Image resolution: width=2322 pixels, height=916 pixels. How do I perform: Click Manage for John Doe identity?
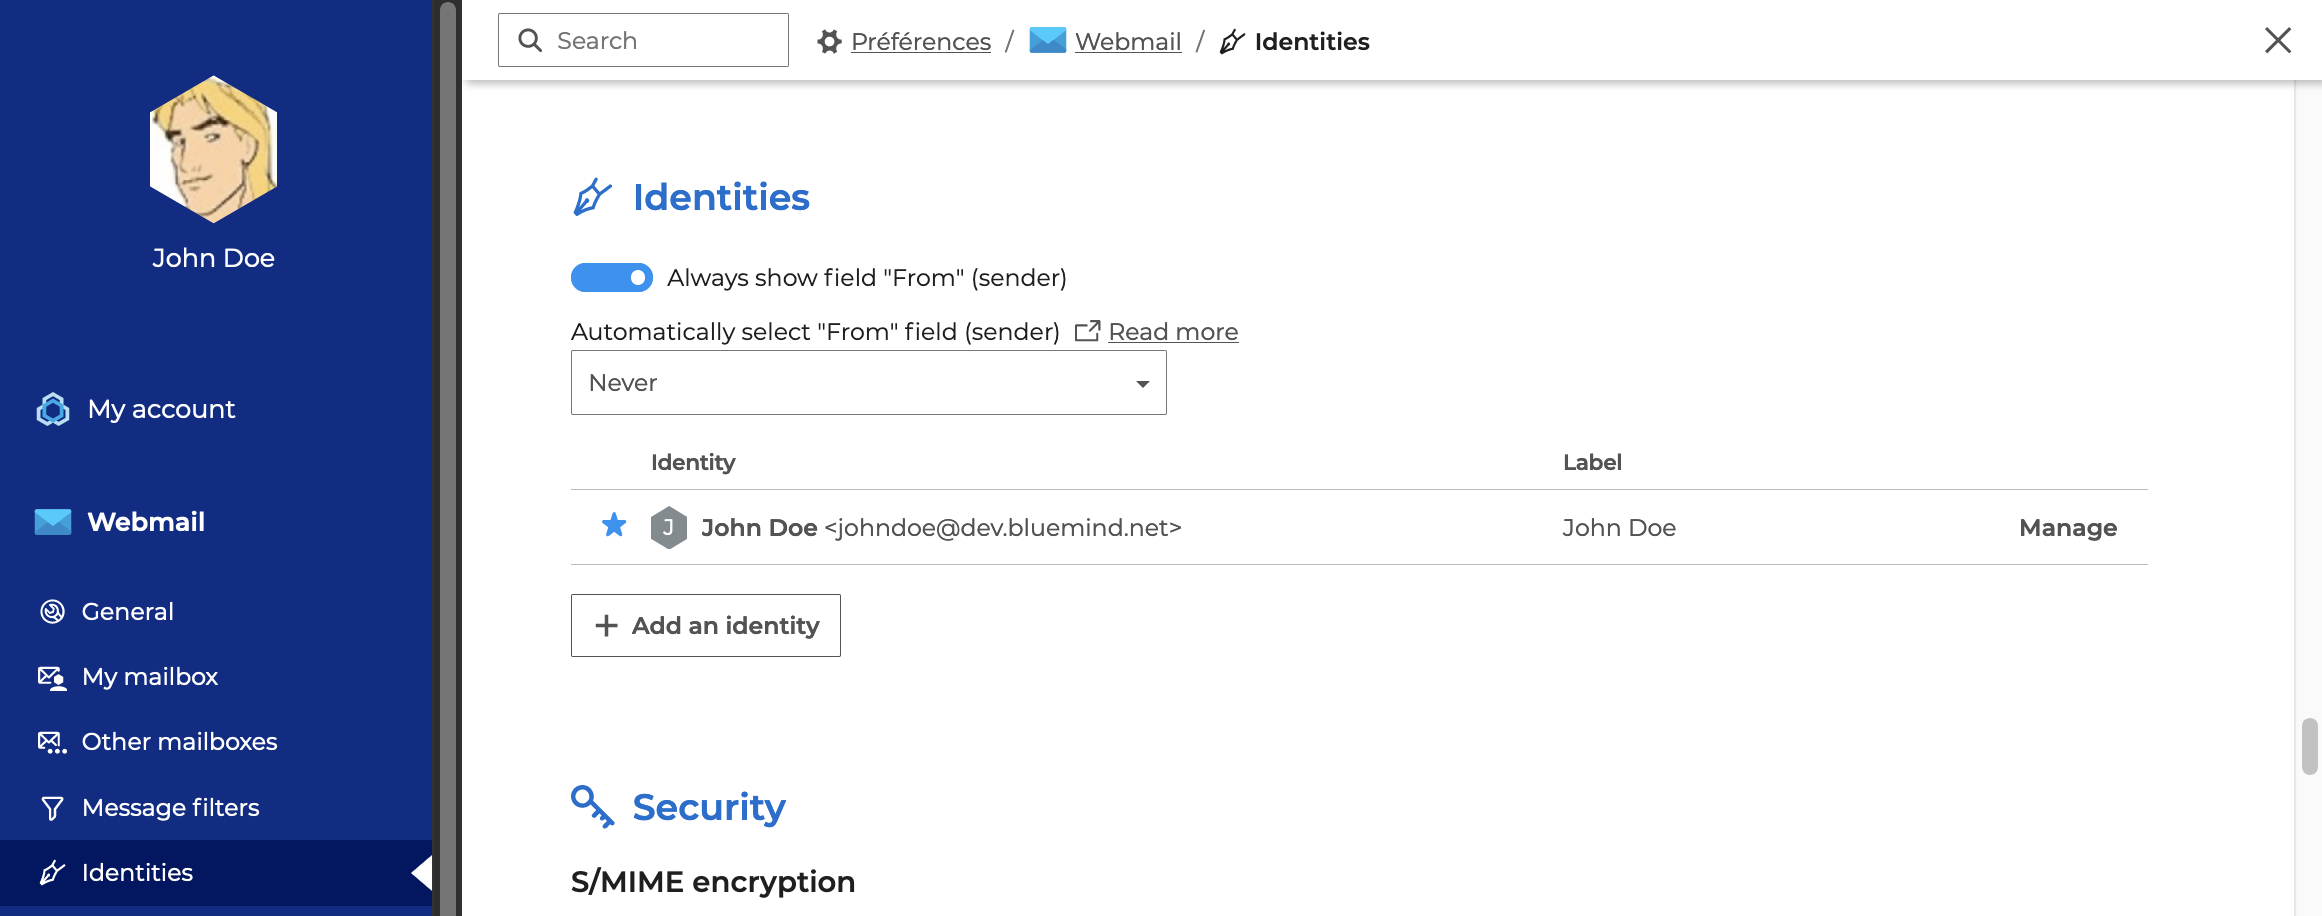tap(2067, 528)
